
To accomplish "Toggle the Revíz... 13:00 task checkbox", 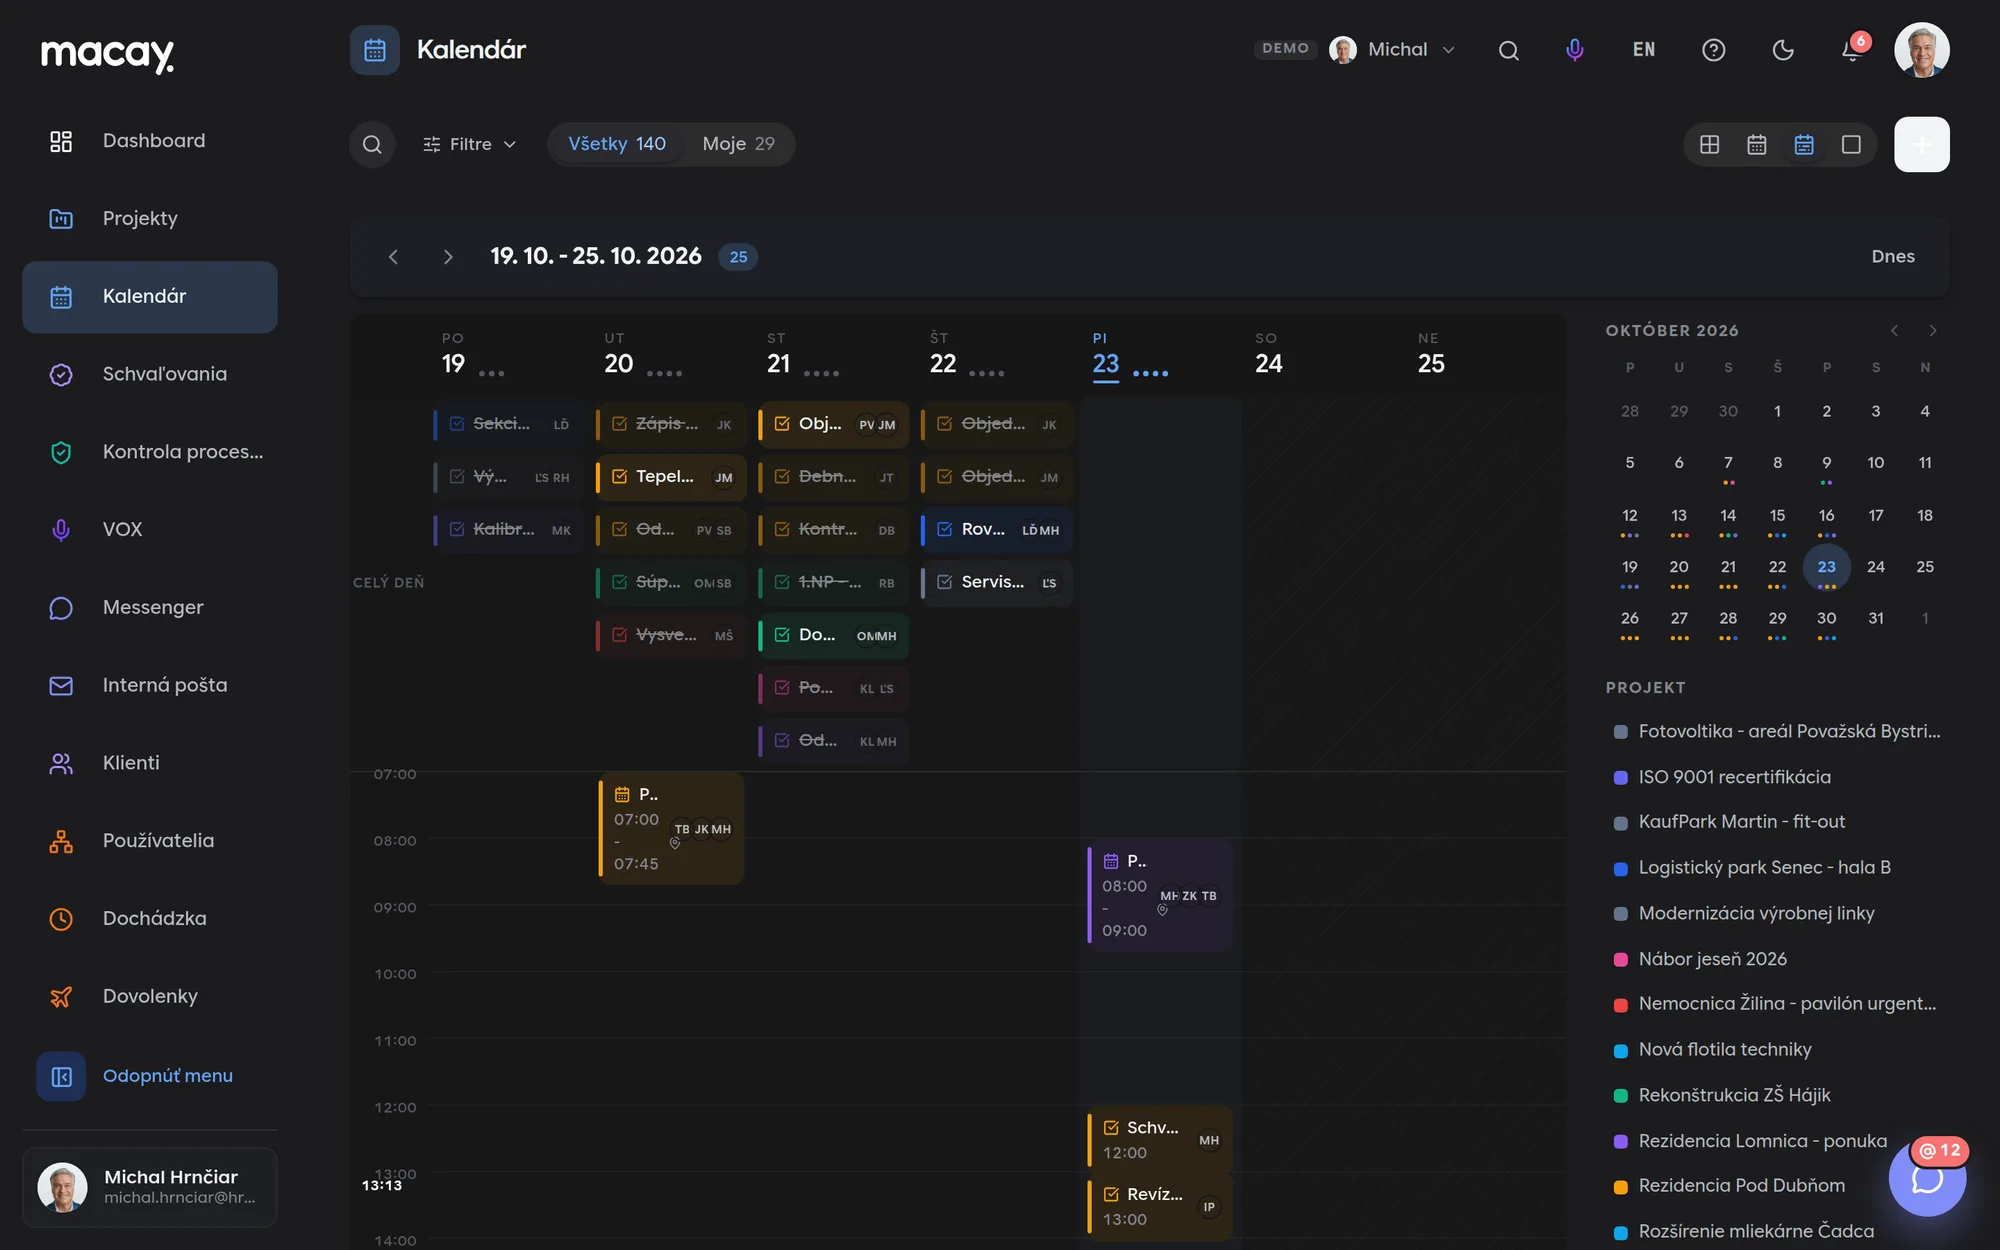I will 1111,1195.
